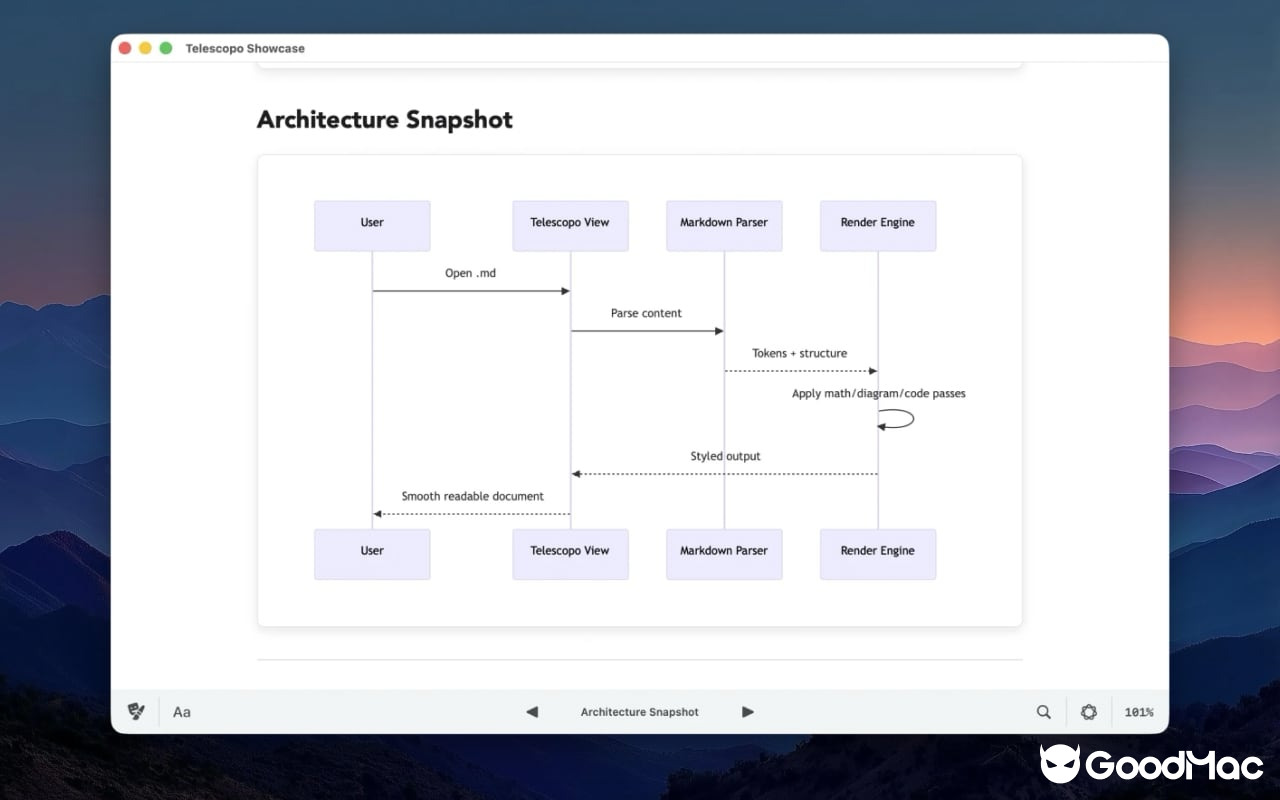The width and height of the screenshot is (1280, 800).
Task: Click the top Render Engine node
Action: [877, 223]
